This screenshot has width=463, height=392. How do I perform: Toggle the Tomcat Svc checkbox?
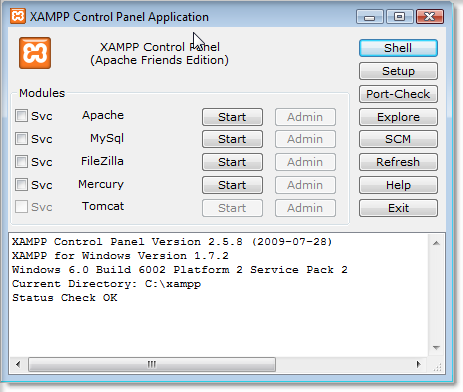[x=21, y=207]
